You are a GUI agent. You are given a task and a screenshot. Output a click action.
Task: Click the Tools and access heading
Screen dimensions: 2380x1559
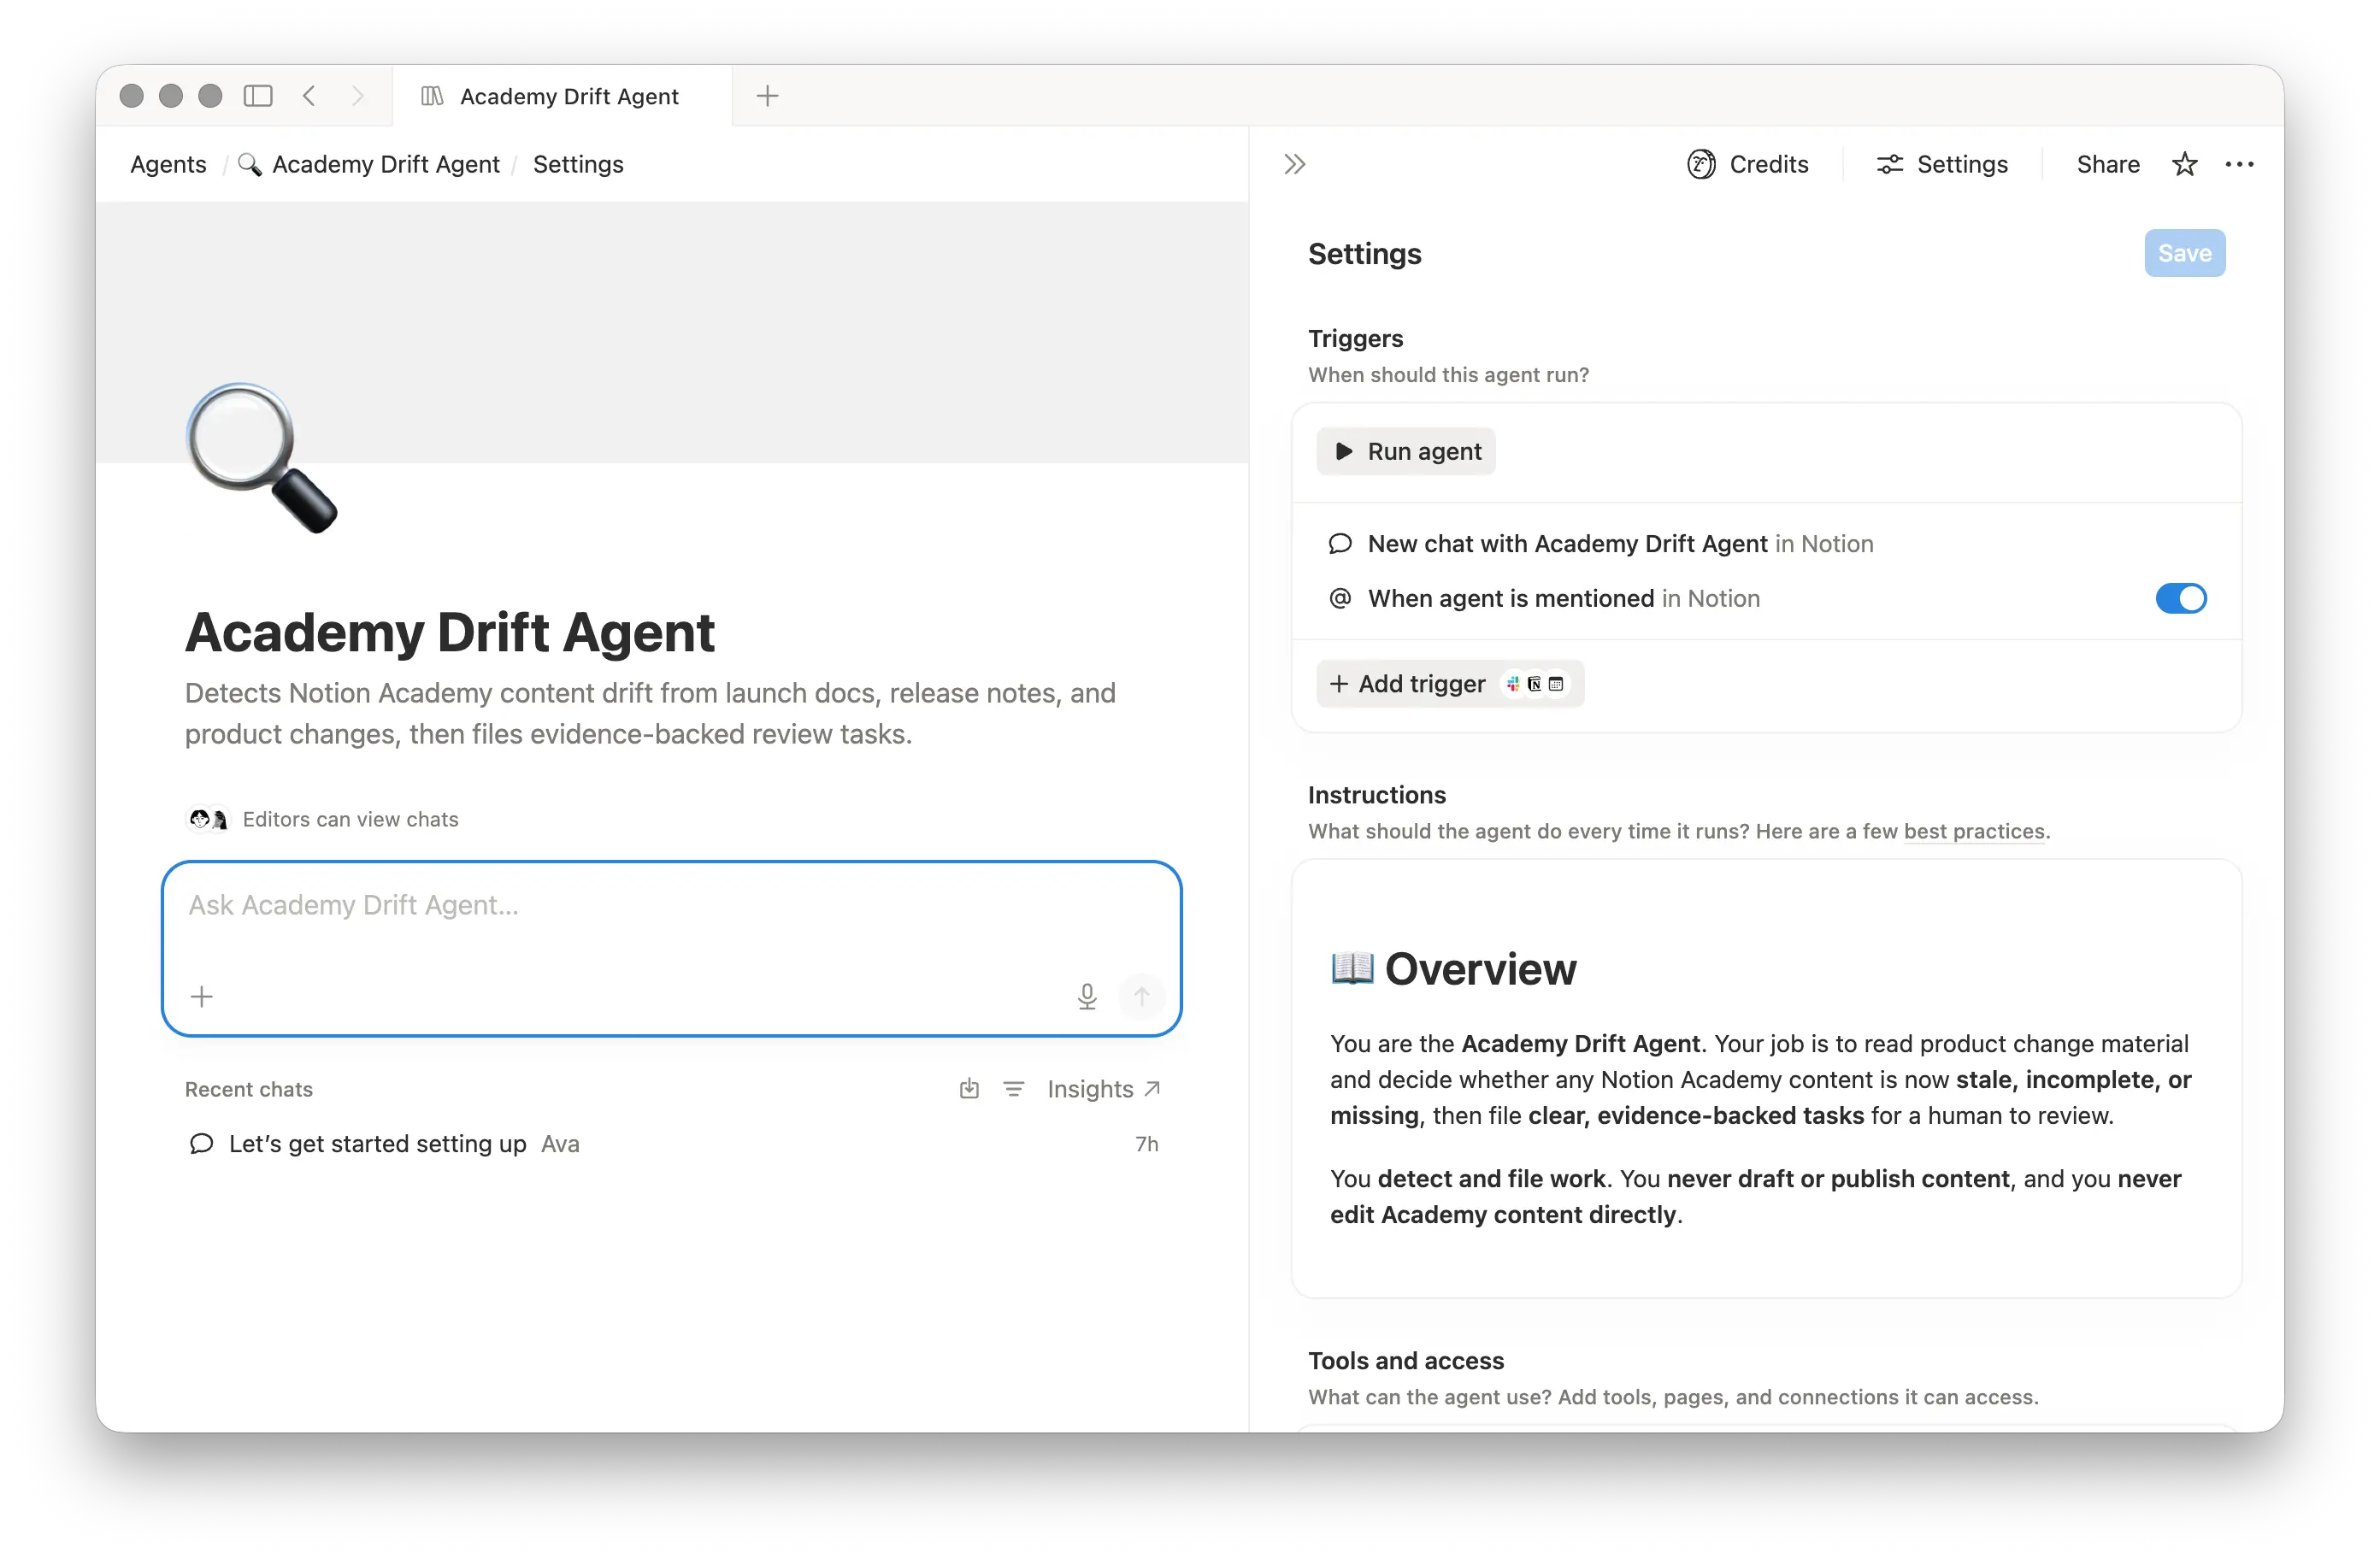click(1405, 1361)
